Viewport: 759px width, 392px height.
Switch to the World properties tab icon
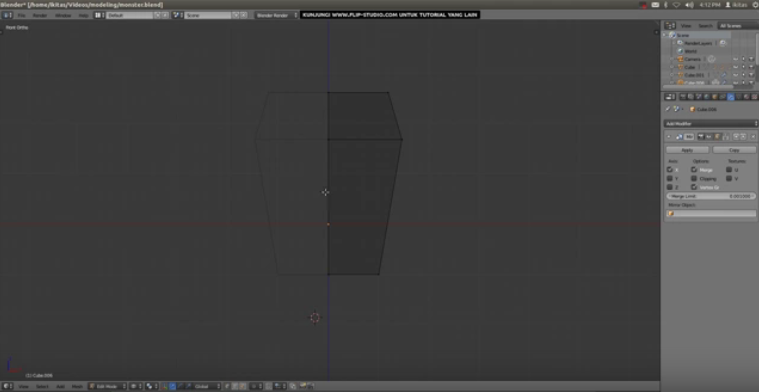(707, 97)
